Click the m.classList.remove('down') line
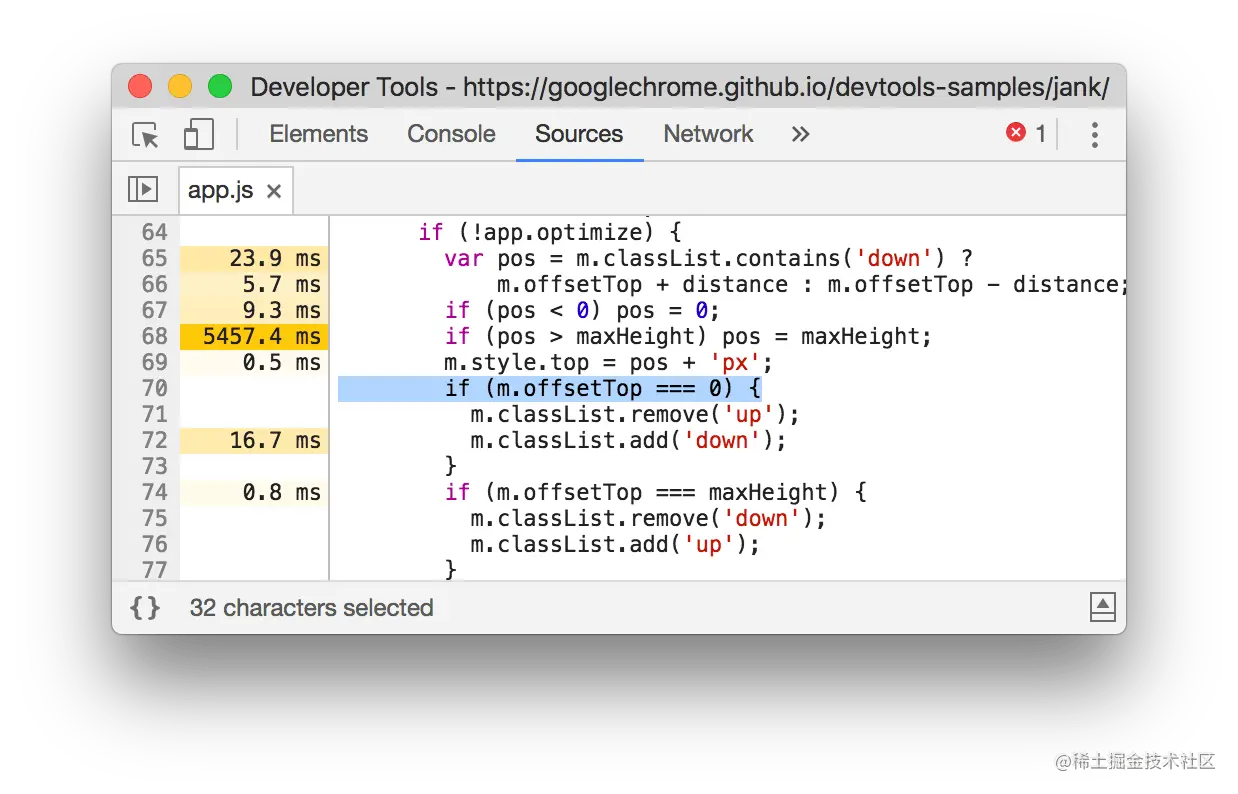 [648, 518]
